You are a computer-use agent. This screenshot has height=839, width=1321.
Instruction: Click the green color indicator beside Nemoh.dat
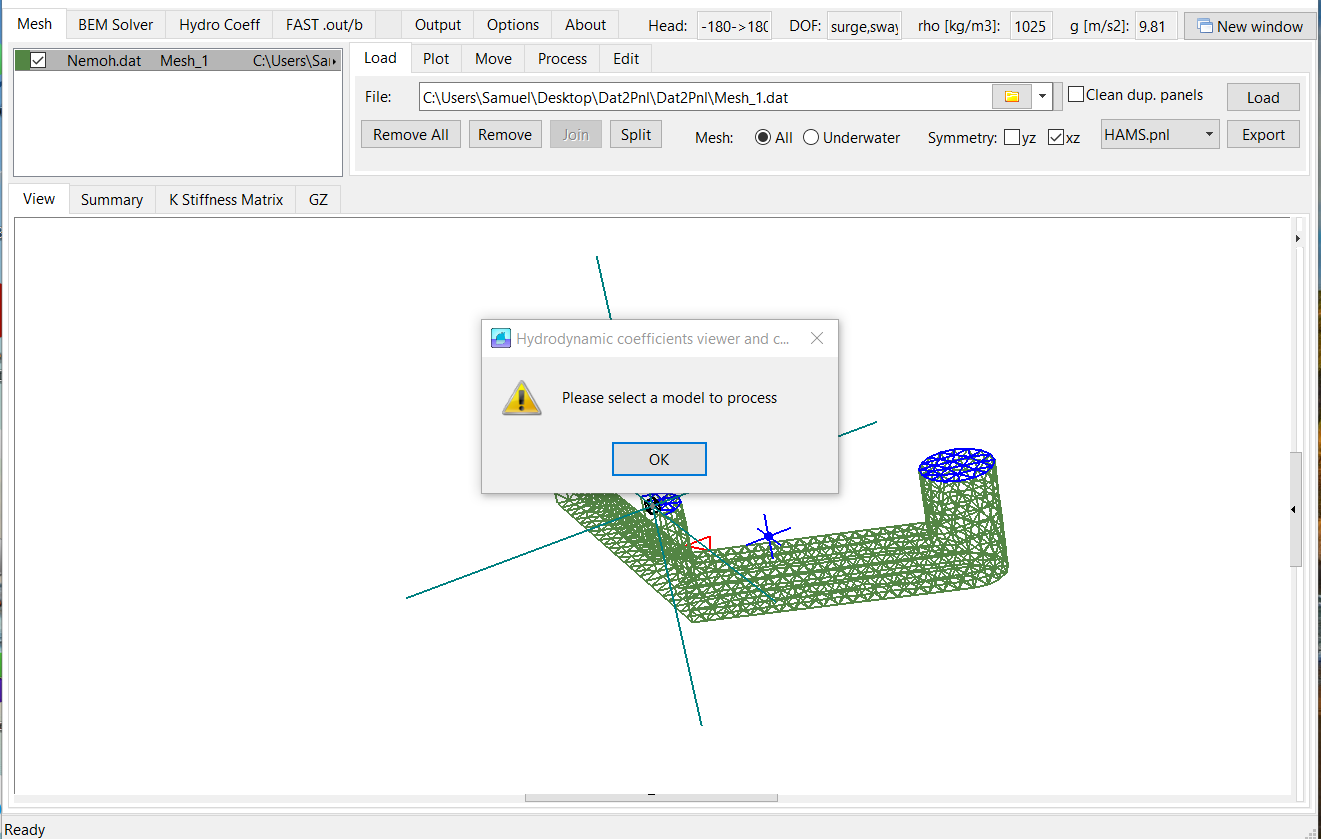(22, 60)
